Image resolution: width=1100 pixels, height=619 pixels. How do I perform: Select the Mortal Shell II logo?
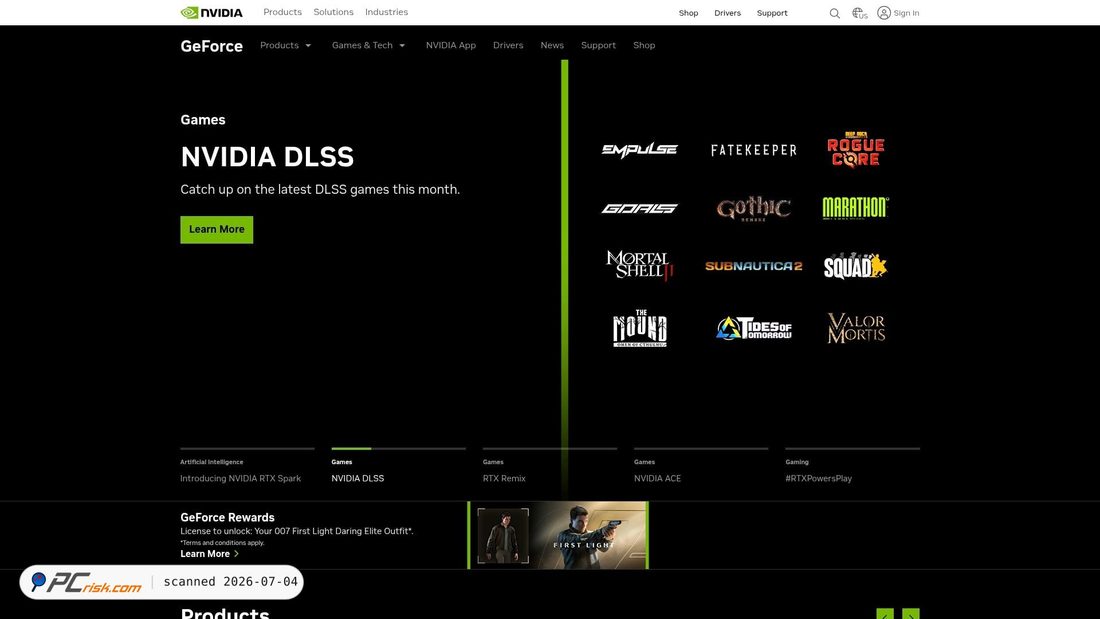click(x=639, y=265)
